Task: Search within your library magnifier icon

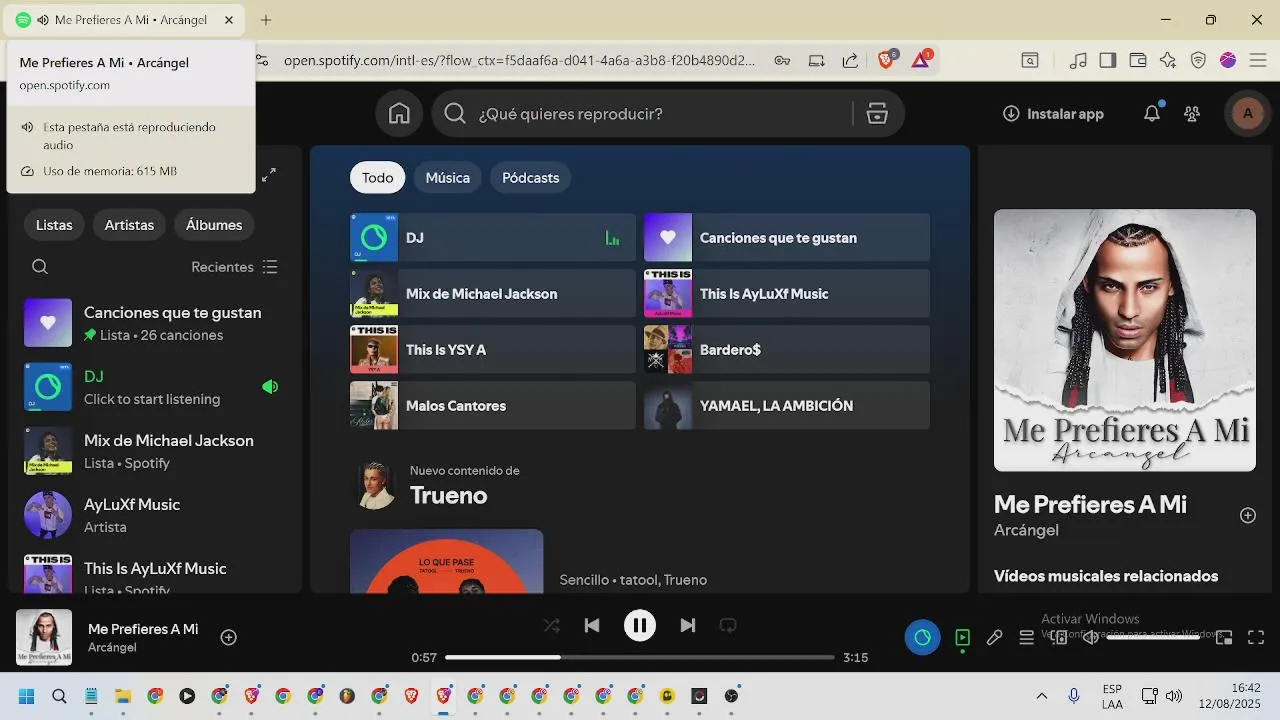Action: [x=40, y=267]
